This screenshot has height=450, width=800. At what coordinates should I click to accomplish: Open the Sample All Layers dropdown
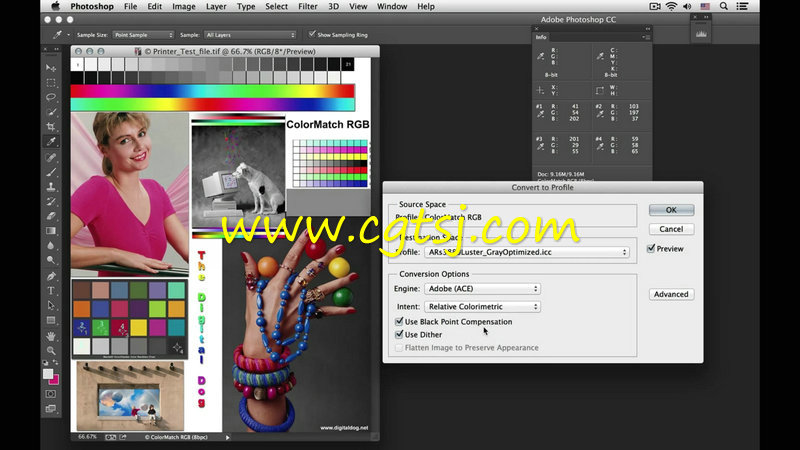tap(250, 35)
